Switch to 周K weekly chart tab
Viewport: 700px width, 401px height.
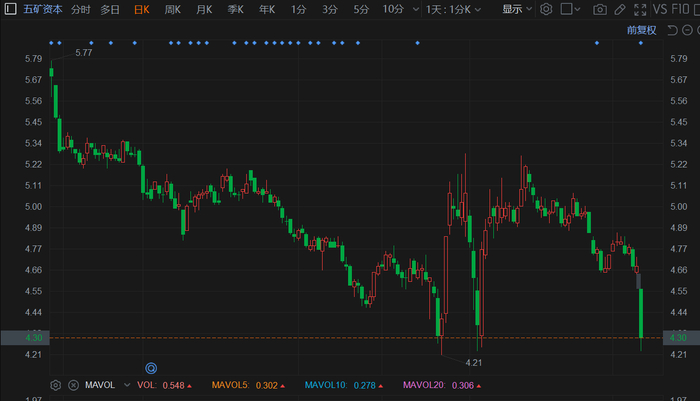tap(172, 9)
